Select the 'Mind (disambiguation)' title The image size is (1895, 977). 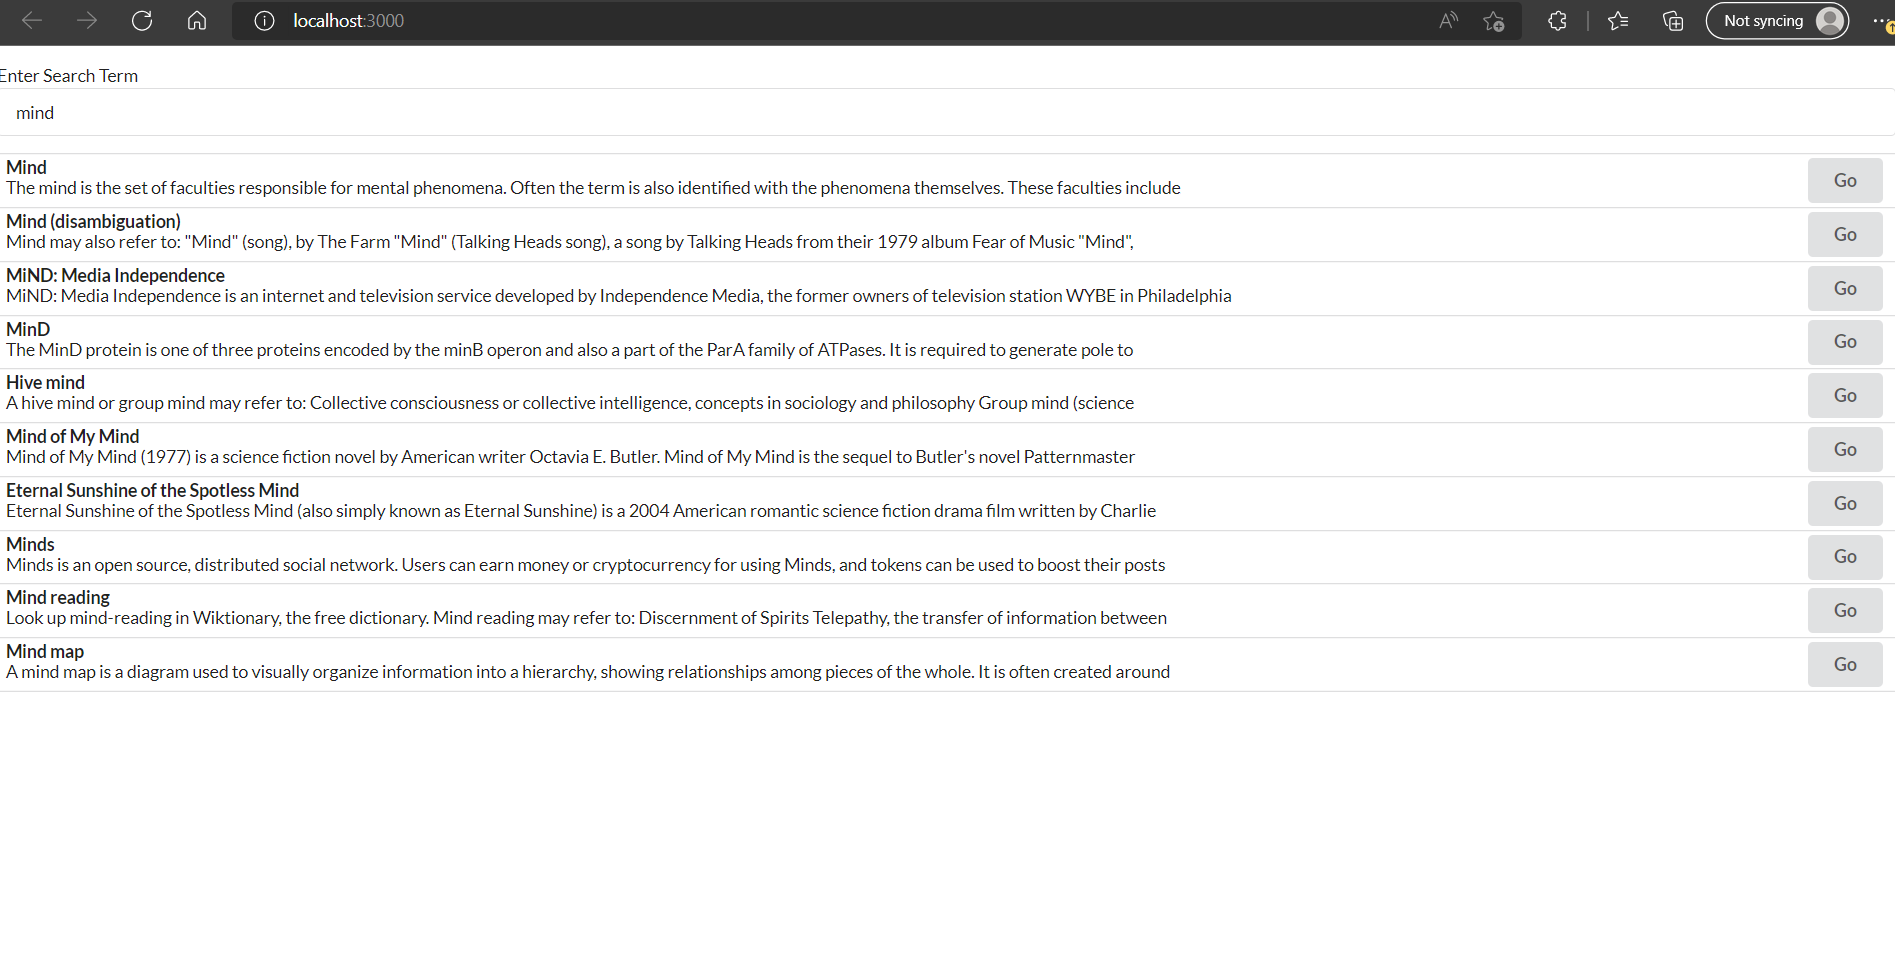point(93,222)
